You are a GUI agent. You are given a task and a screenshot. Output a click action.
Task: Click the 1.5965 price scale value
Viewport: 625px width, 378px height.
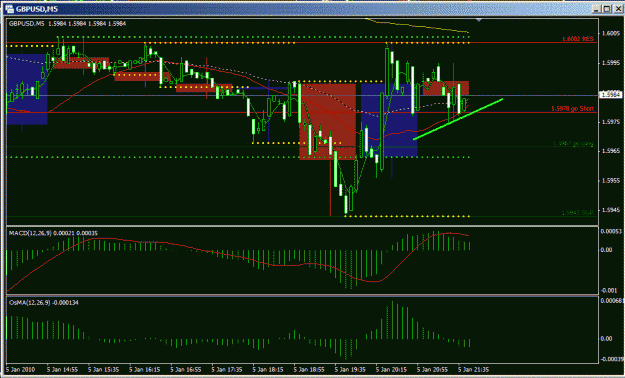click(611, 151)
